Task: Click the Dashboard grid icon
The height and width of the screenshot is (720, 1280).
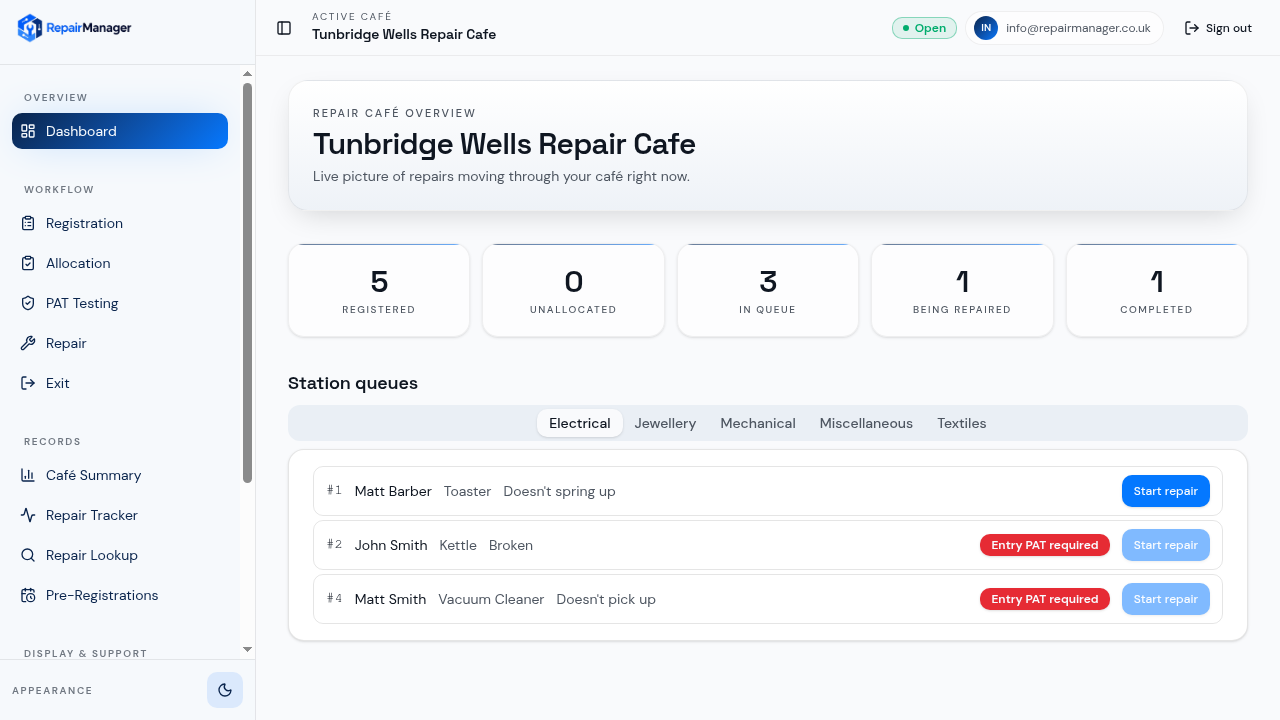Action: pyautogui.click(x=28, y=131)
